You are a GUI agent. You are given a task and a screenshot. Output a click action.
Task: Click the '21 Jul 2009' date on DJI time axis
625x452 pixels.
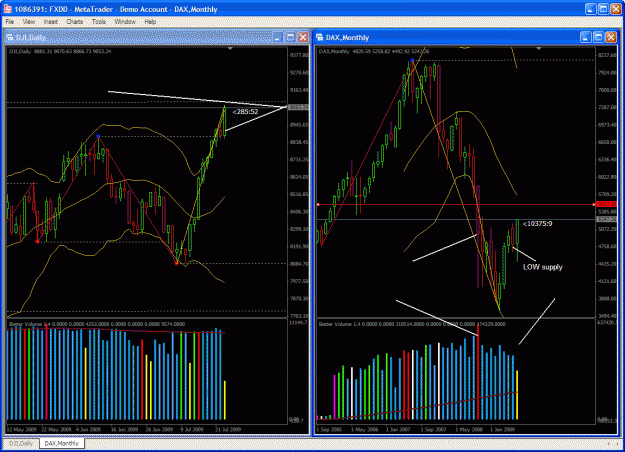[x=228, y=429]
